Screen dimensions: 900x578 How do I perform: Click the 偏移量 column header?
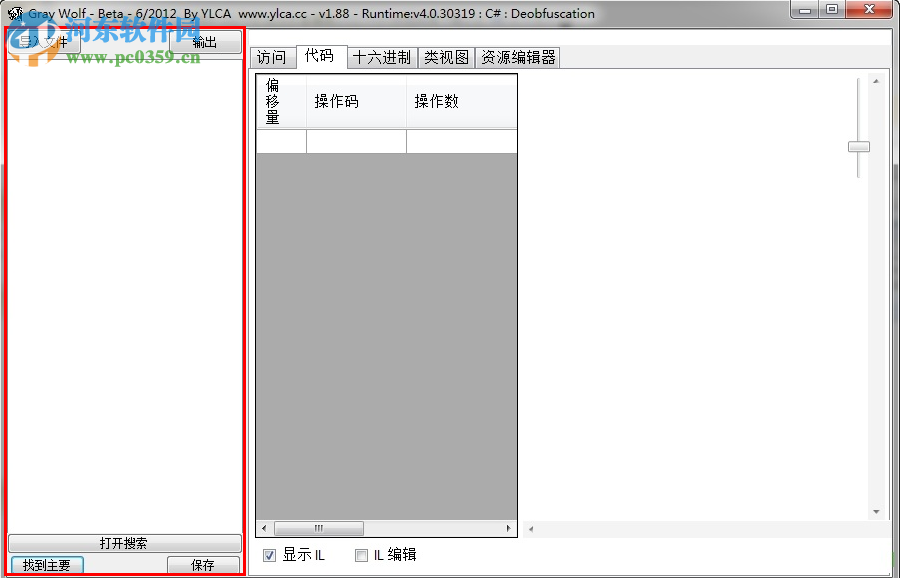pyautogui.click(x=281, y=101)
